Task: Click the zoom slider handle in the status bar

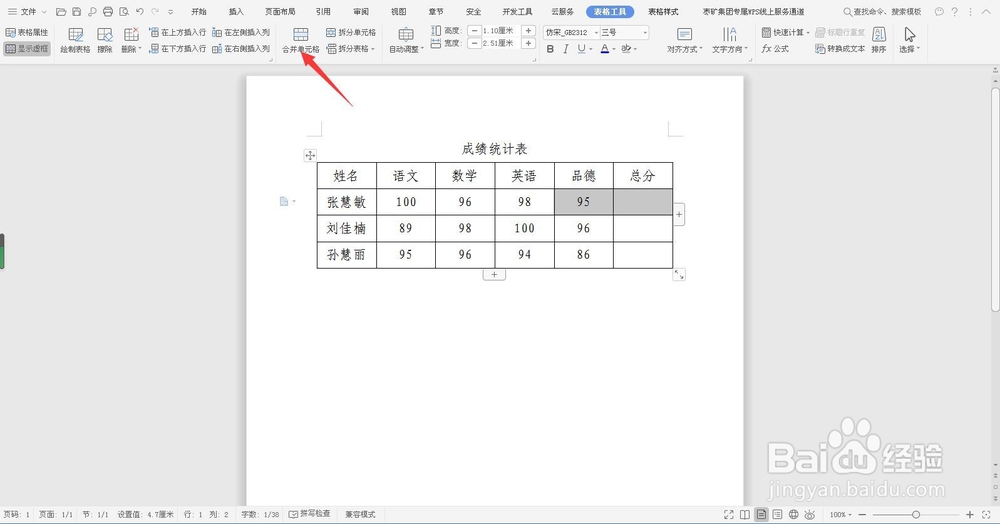Action: point(916,514)
